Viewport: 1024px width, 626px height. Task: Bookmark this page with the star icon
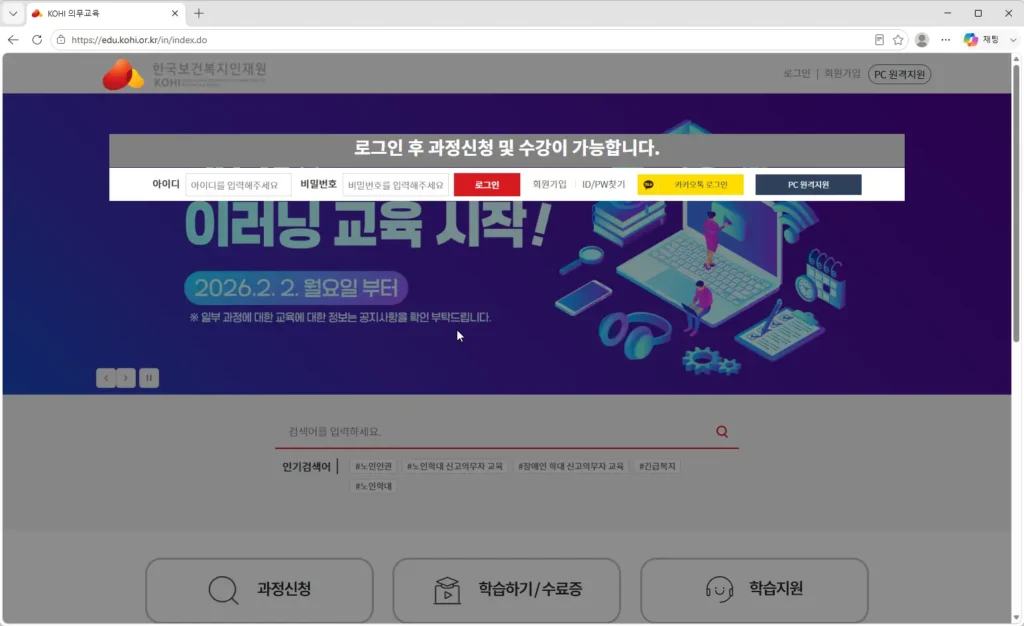(x=898, y=40)
